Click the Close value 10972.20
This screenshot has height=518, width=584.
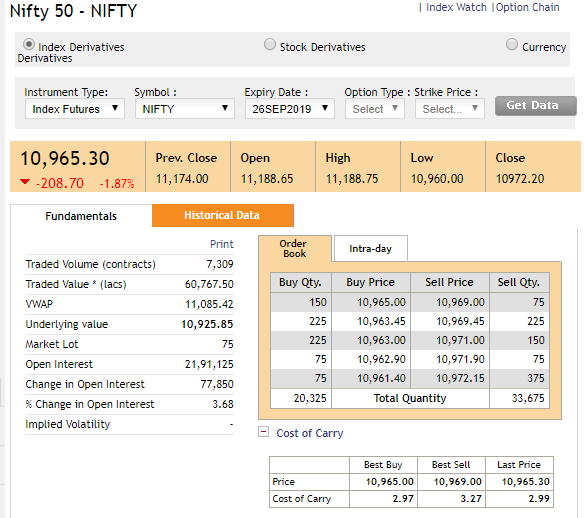click(x=520, y=179)
